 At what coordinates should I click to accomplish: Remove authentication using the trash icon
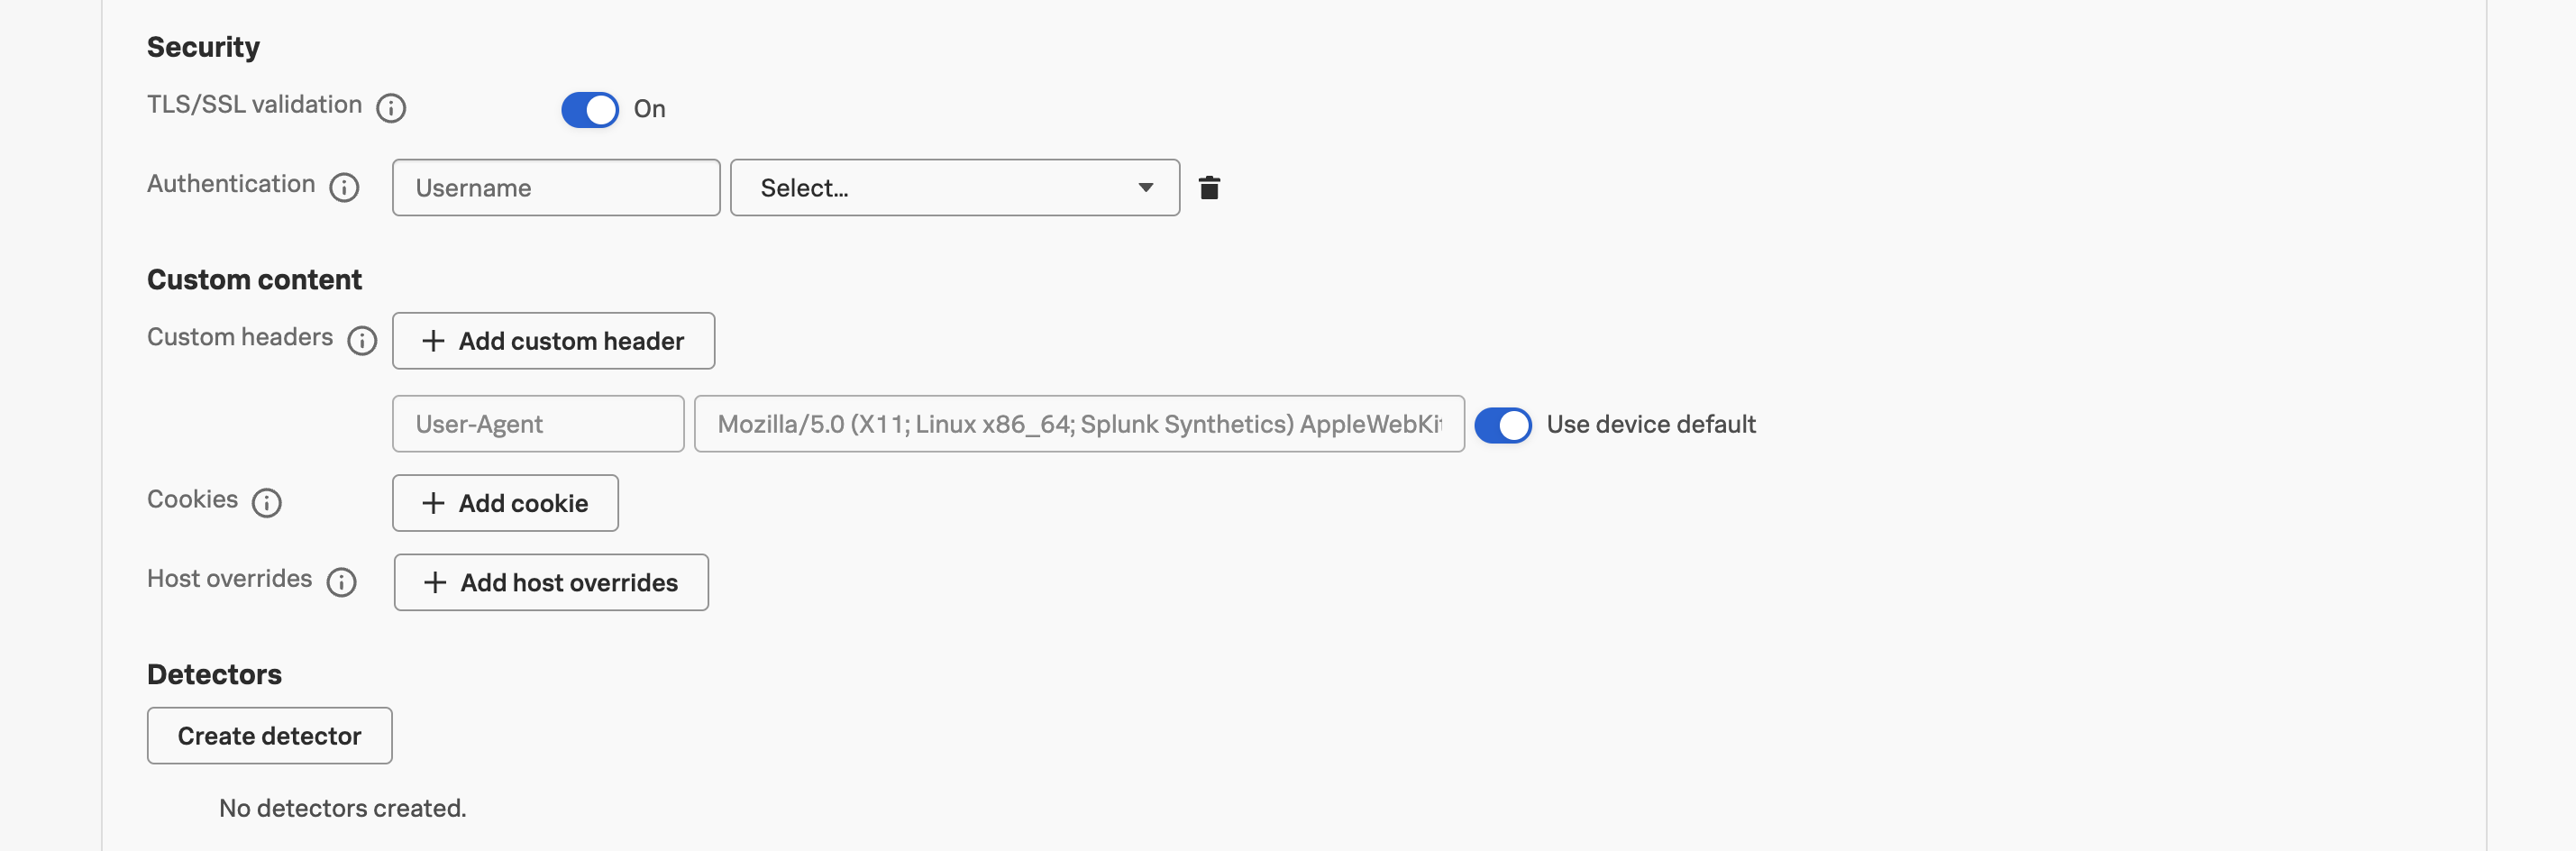click(1210, 187)
